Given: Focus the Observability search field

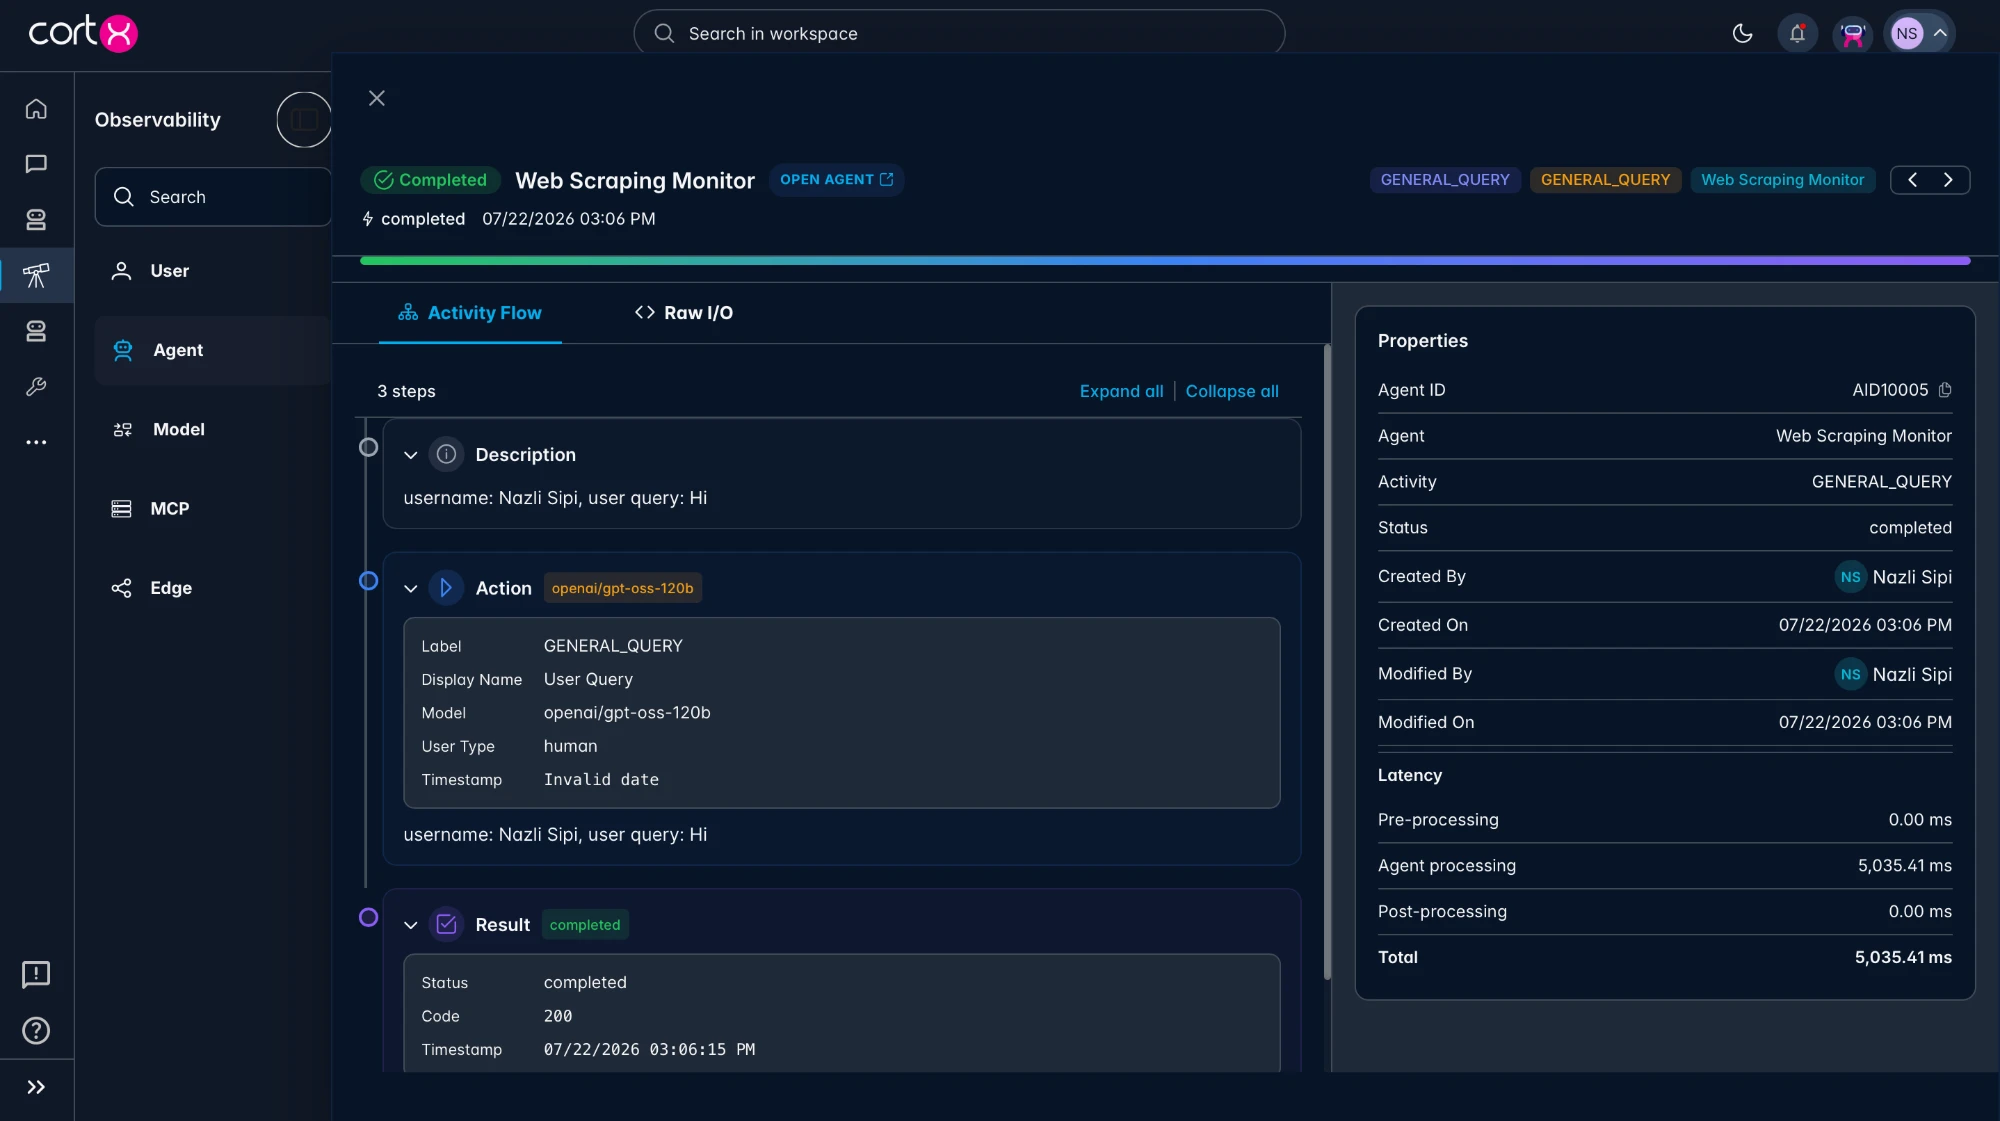Looking at the screenshot, I should point(213,197).
